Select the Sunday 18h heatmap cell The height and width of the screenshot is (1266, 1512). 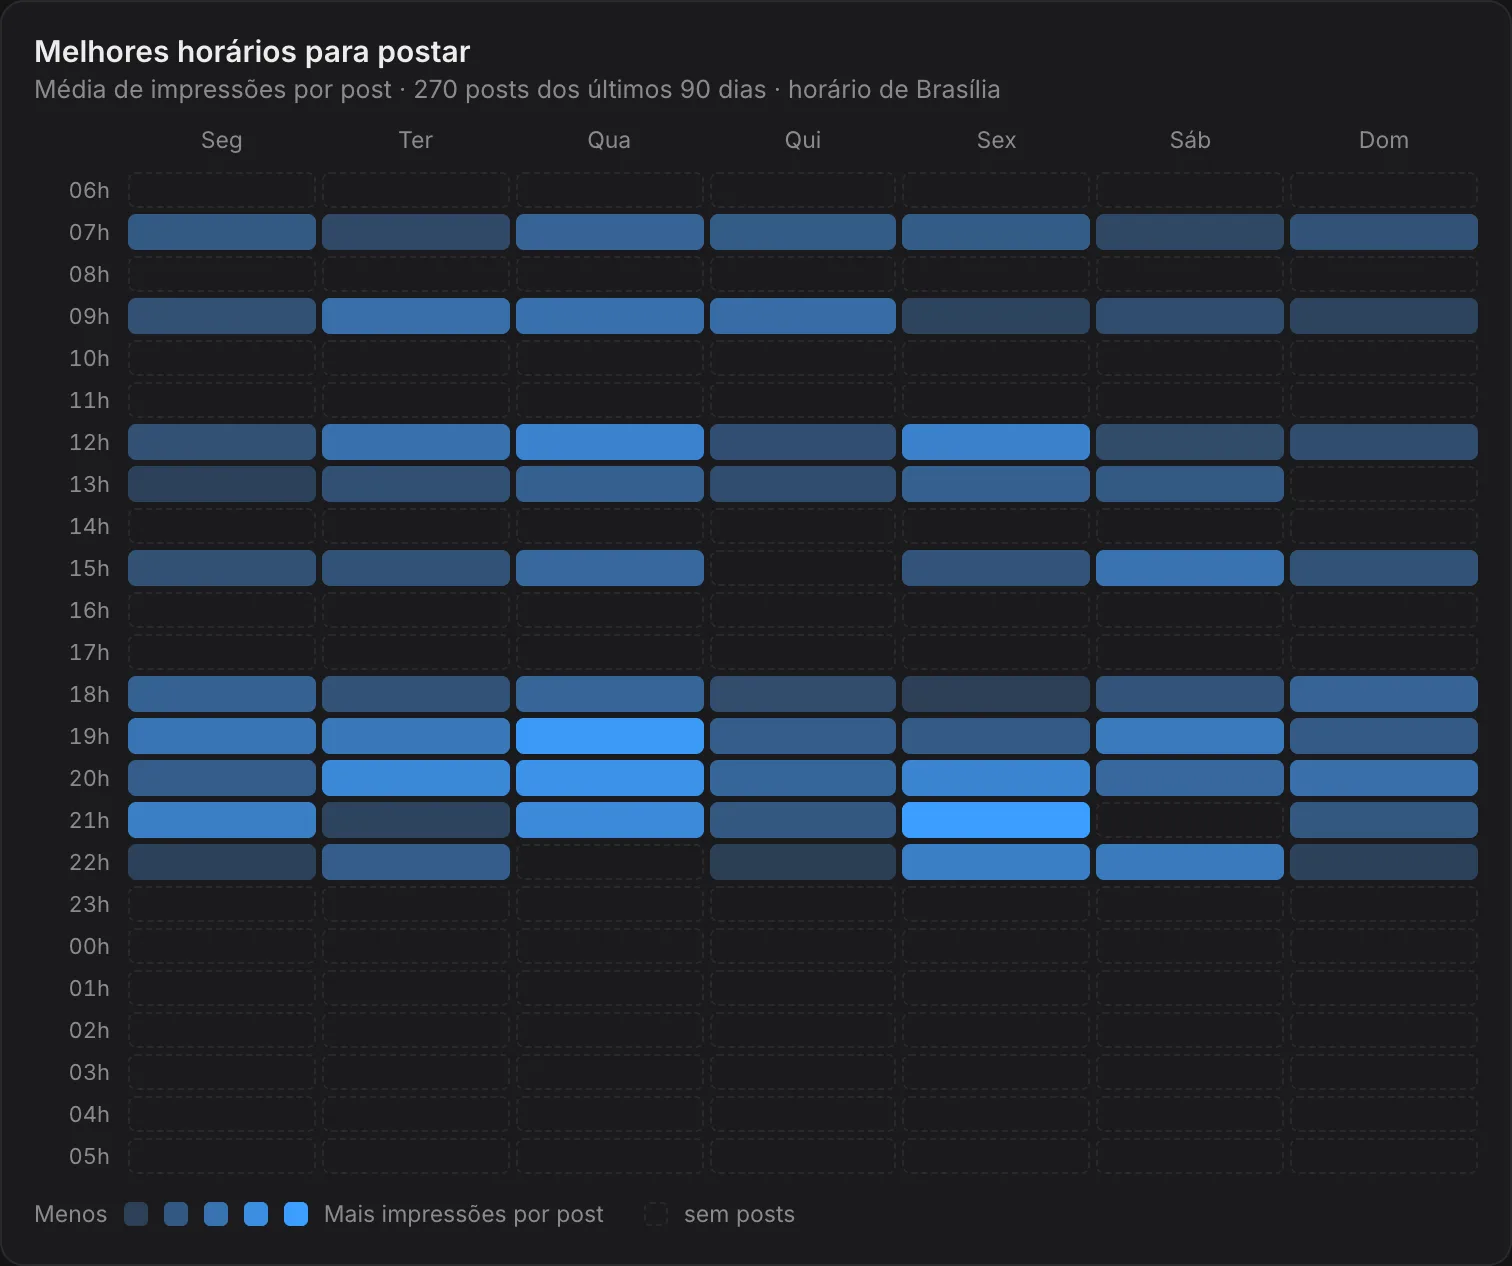[x=1384, y=694]
